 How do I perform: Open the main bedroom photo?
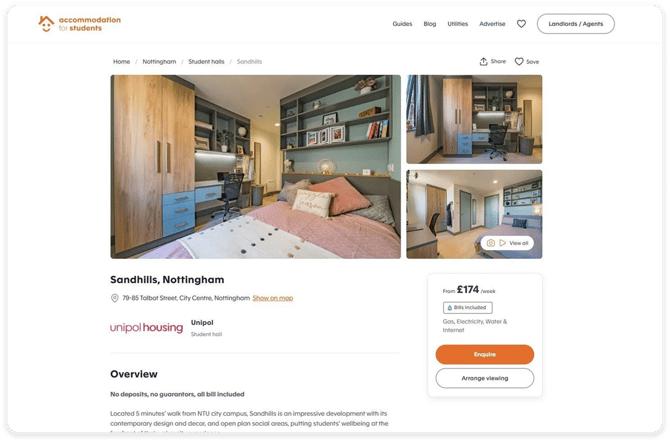[256, 167]
